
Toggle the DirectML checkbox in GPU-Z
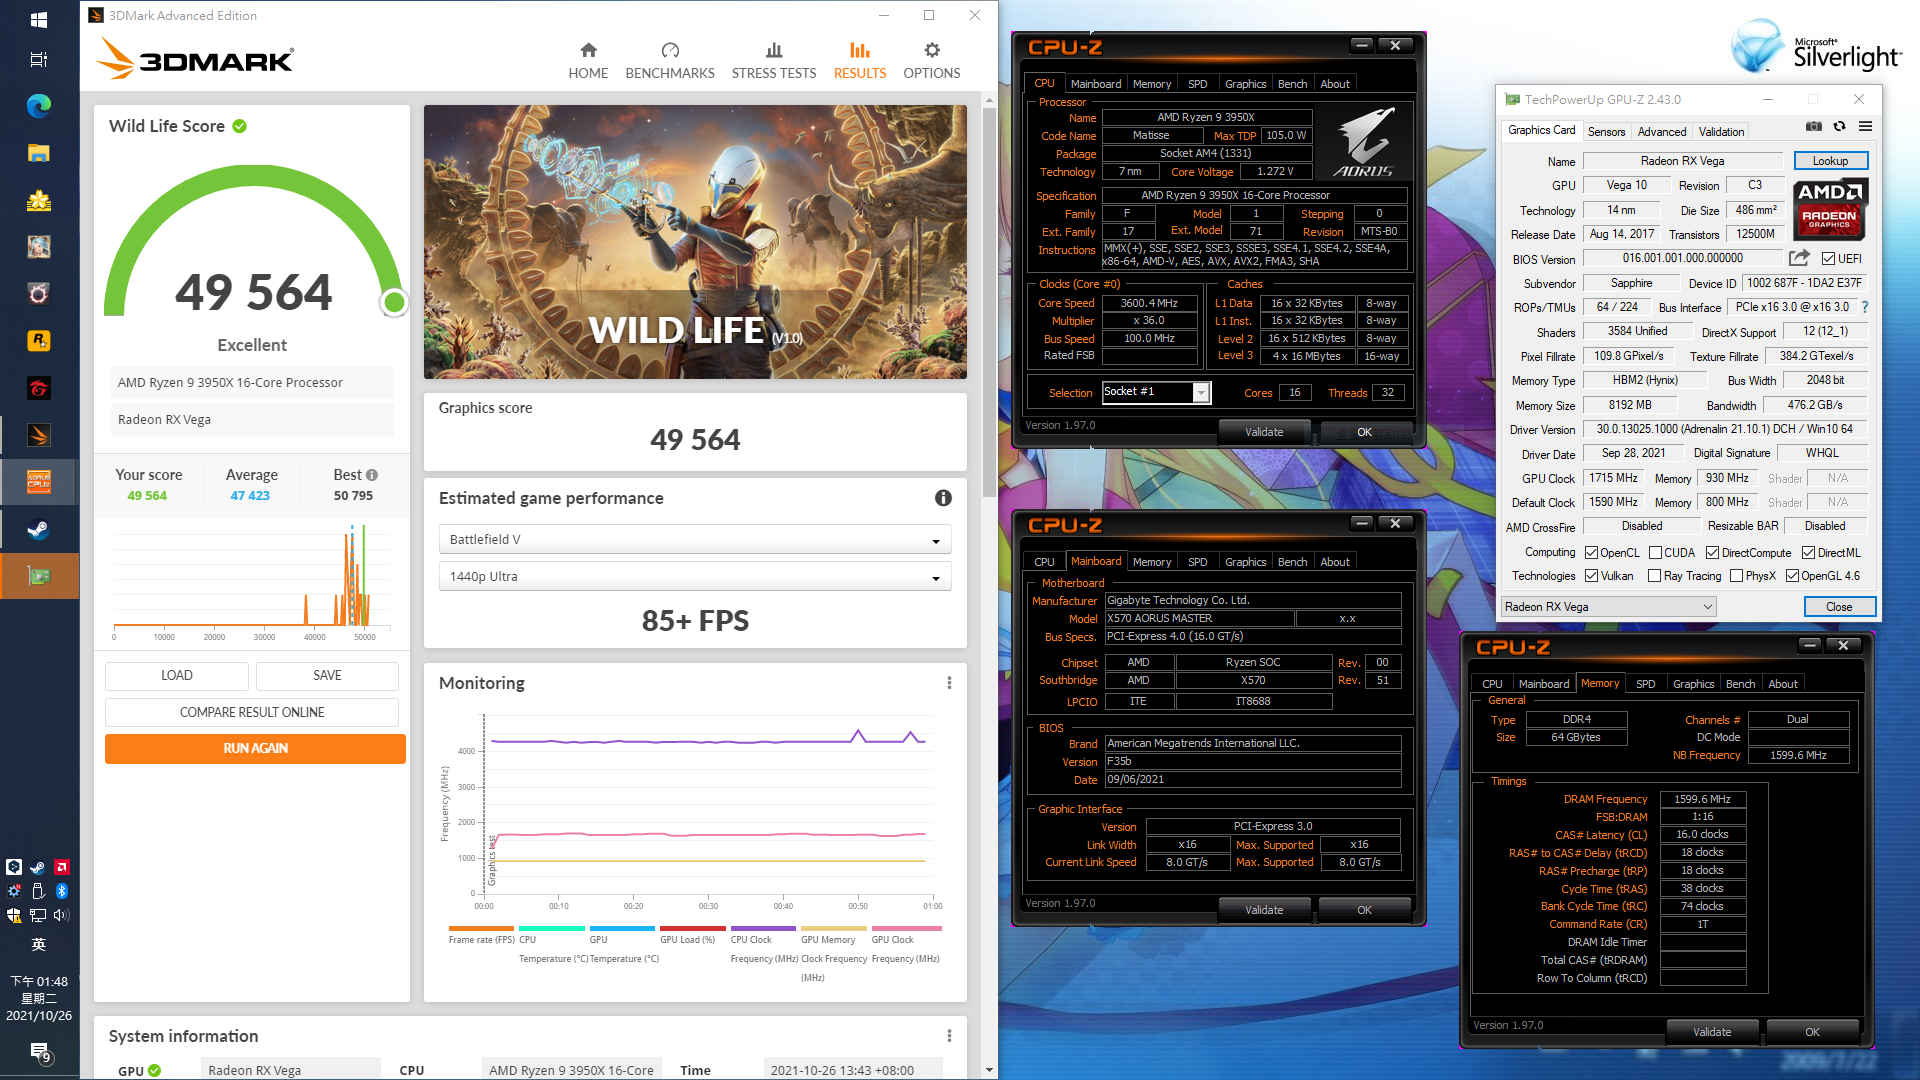1808,553
